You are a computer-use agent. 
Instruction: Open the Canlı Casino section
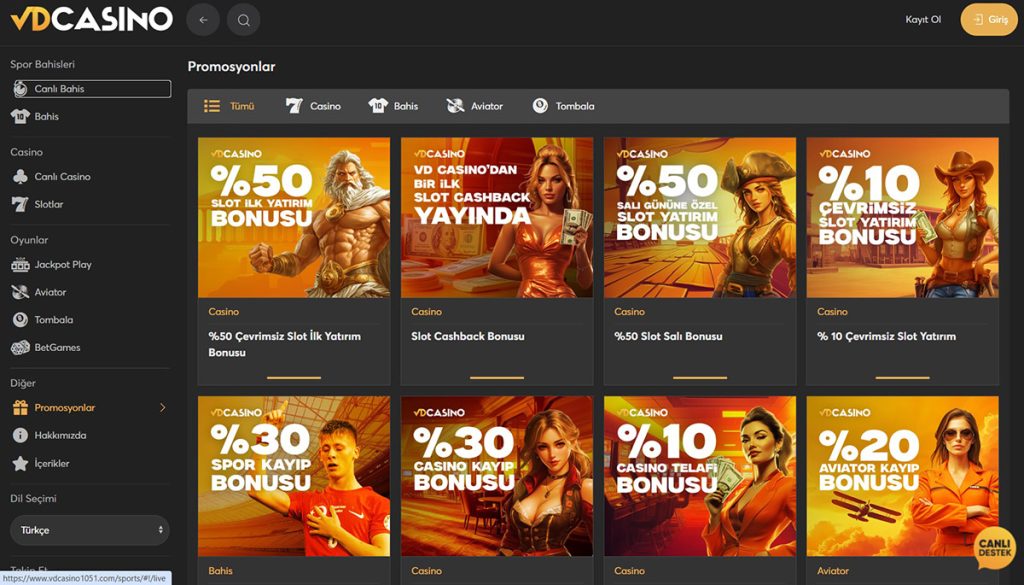60,176
